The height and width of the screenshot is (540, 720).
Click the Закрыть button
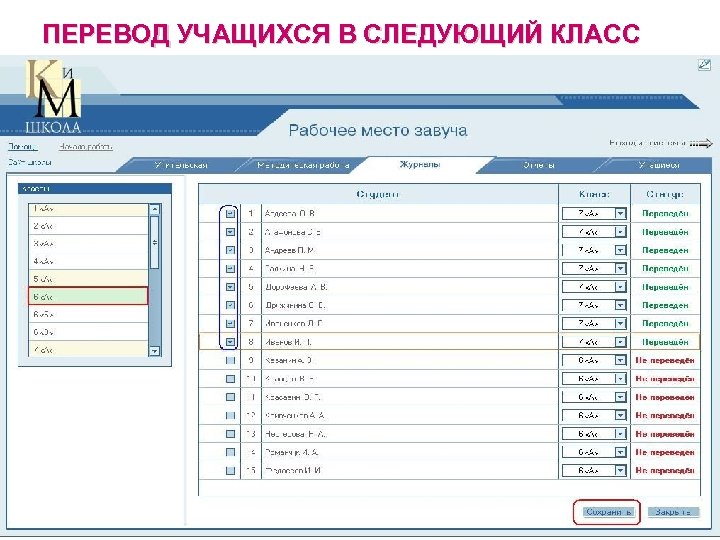pyautogui.click(x=673, y=512)
